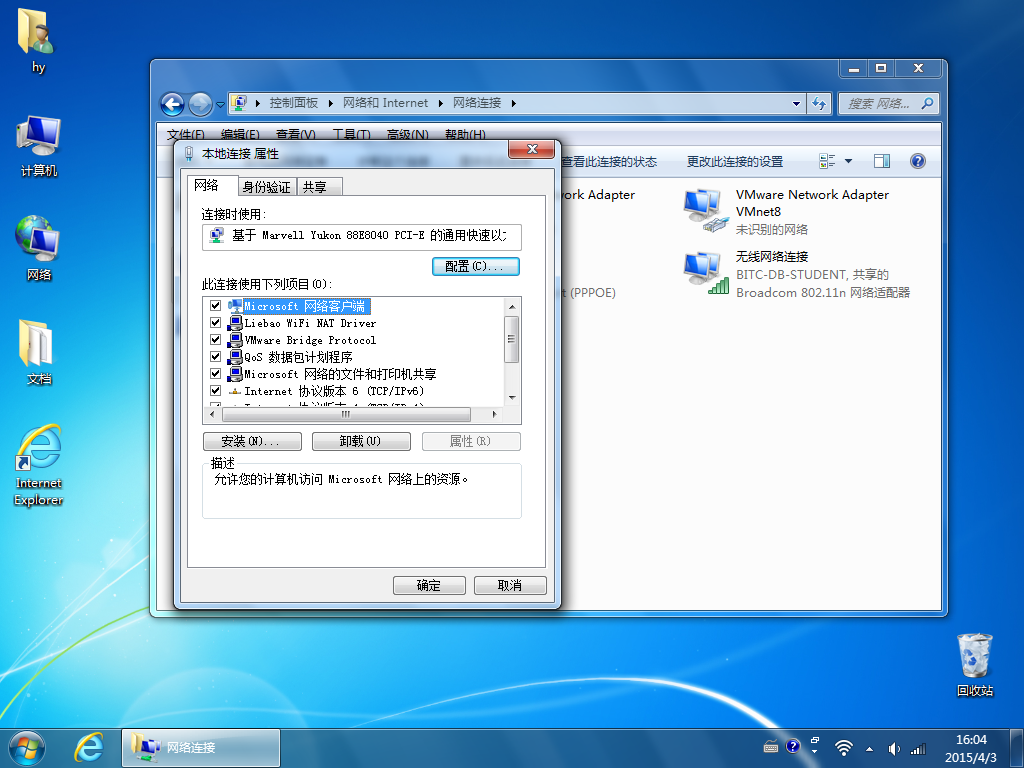Uncheck the VMware Bridge Protocol checkbox
Viewport: 1024px width, 768px height.
[216, 340]
